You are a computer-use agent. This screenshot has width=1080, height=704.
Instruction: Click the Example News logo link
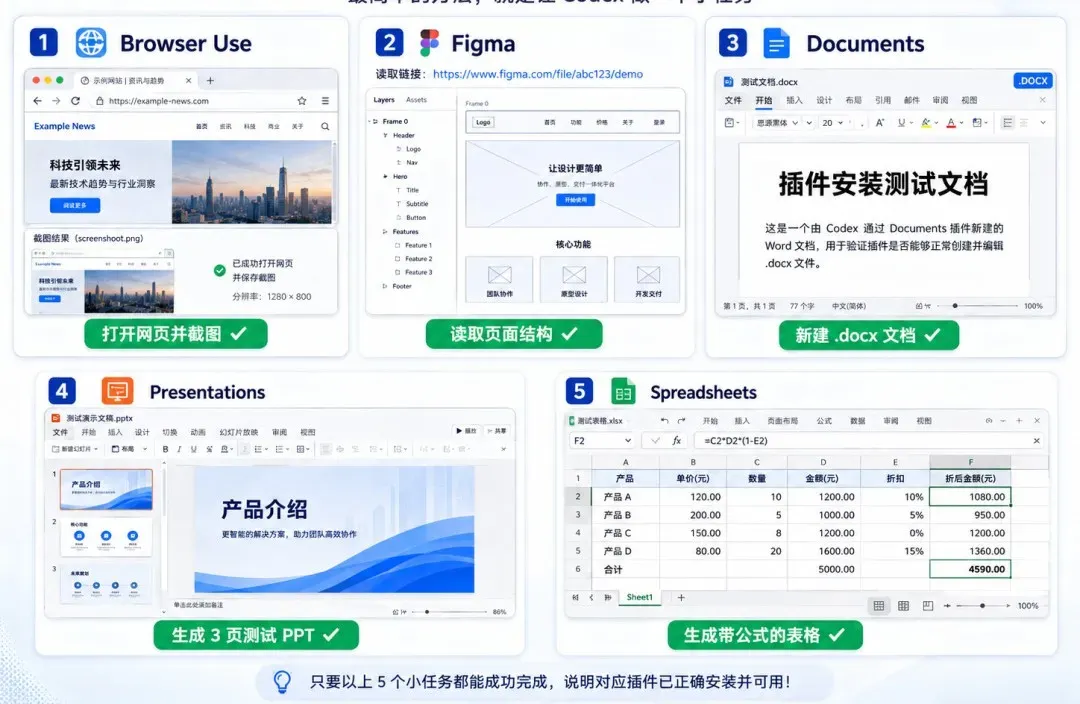click(x=65, y=126)
